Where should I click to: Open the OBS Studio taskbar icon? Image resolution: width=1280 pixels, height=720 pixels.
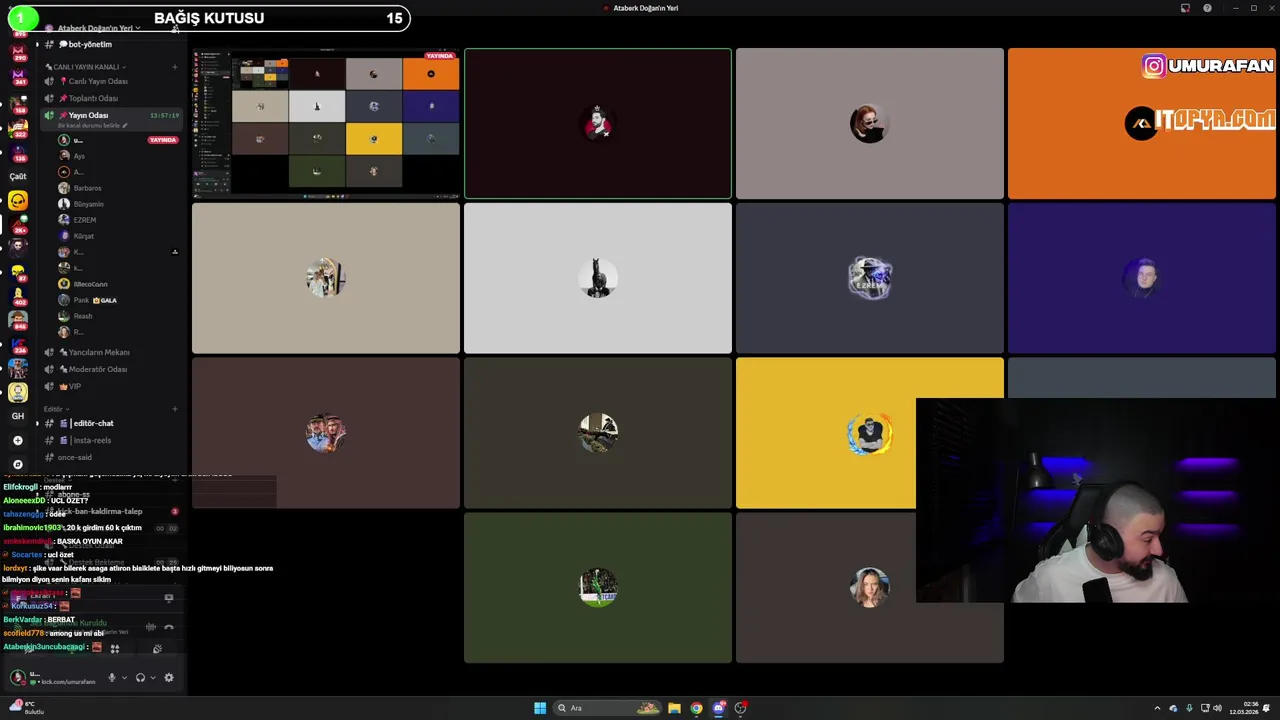pos(740,708)
